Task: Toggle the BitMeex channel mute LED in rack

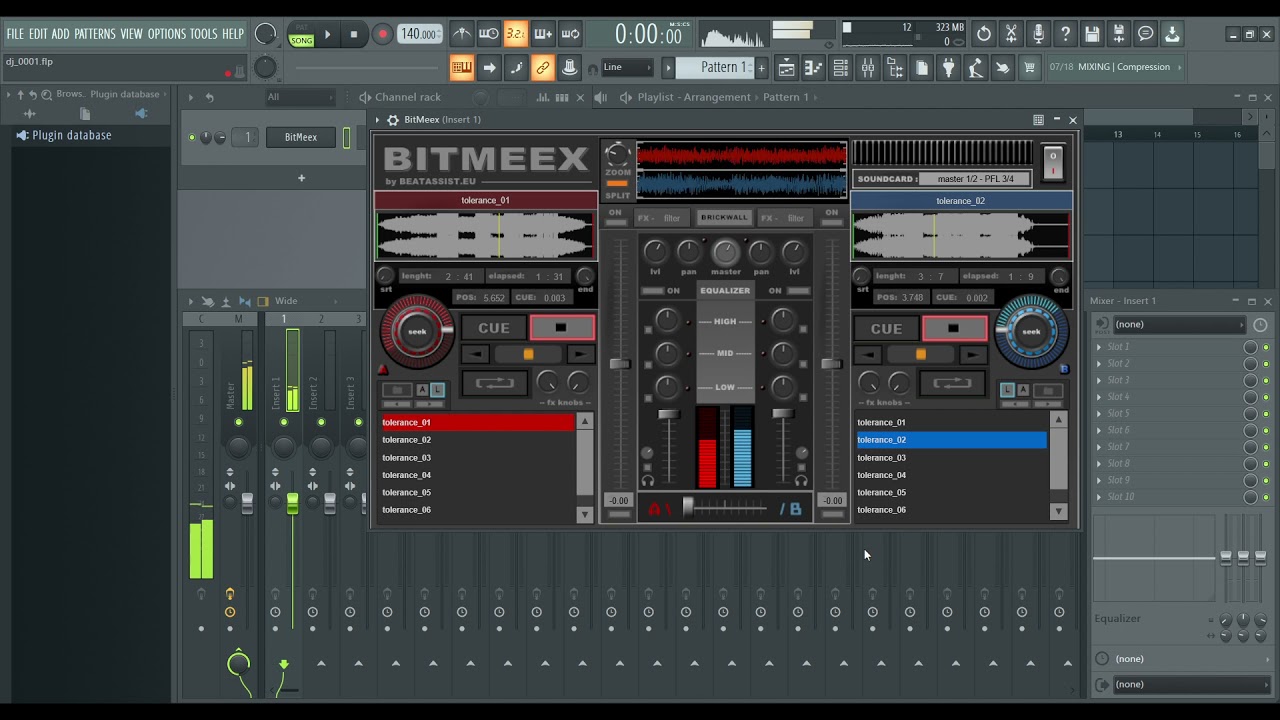Action: click(x=192, y=138)
